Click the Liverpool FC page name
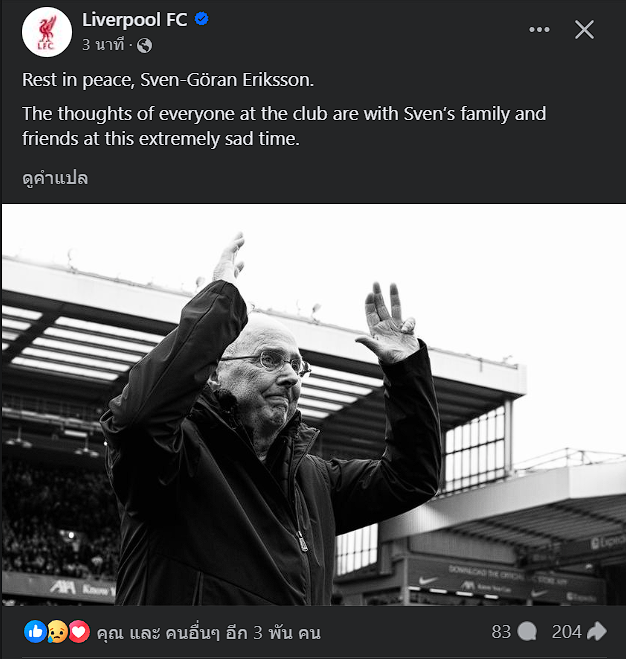Image resolution: width=626 pixels, height=659 pixels. coord(135,20)
